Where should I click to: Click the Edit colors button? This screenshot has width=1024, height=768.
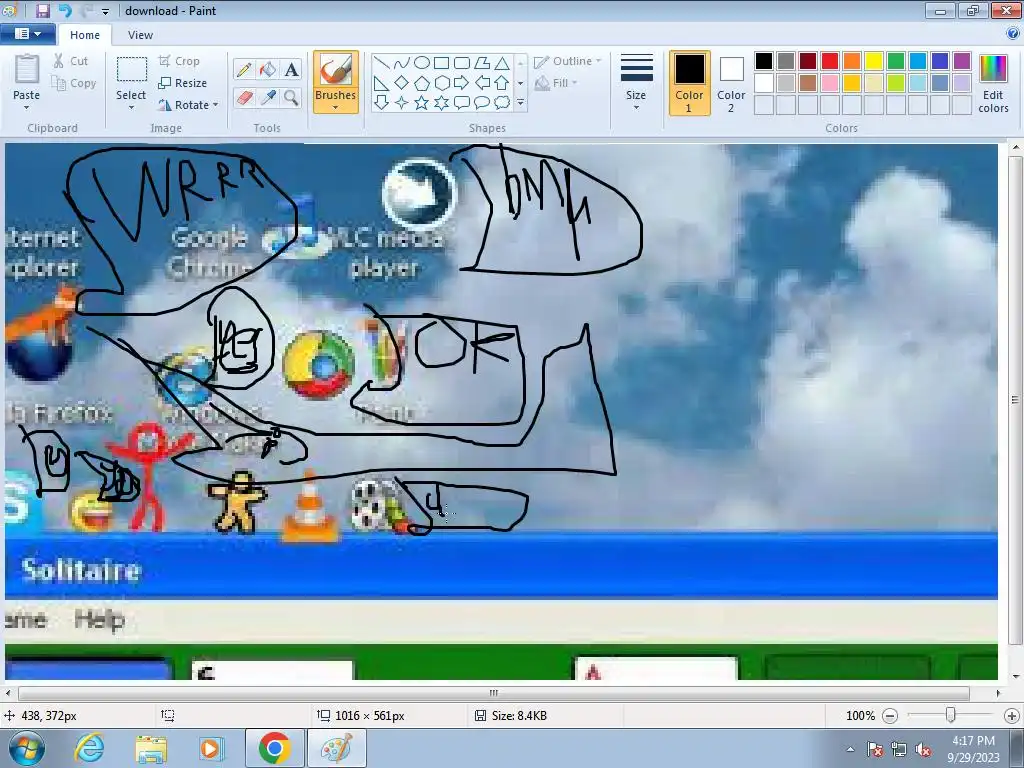(993, 85)
